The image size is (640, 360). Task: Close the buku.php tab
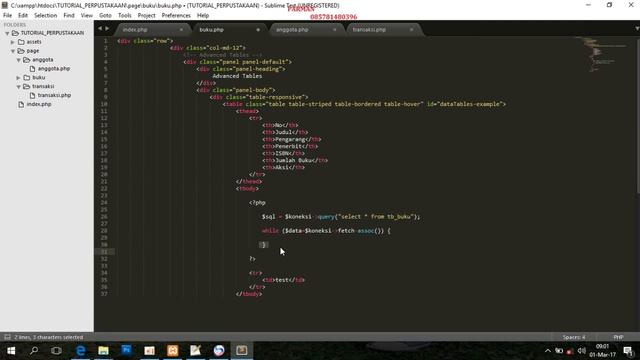click(258, 30)
